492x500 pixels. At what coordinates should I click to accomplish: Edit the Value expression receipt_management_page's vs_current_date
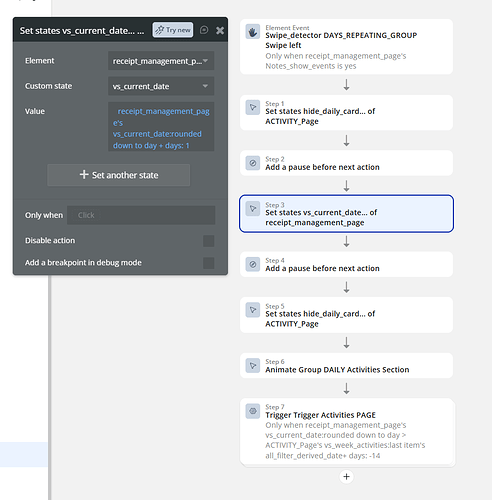(161, 127)
